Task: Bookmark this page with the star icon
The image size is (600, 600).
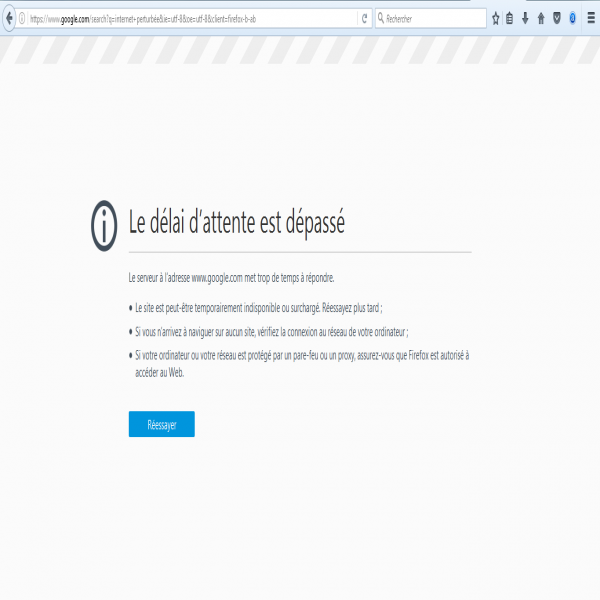Action: click(x=496, y=18)
